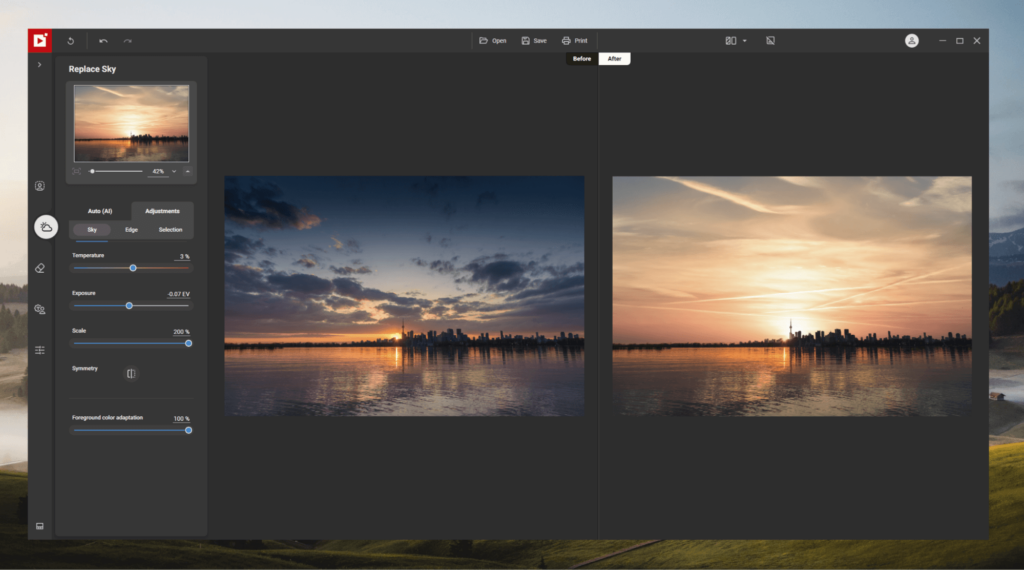Show the Before view label

(x=582, y=59)
